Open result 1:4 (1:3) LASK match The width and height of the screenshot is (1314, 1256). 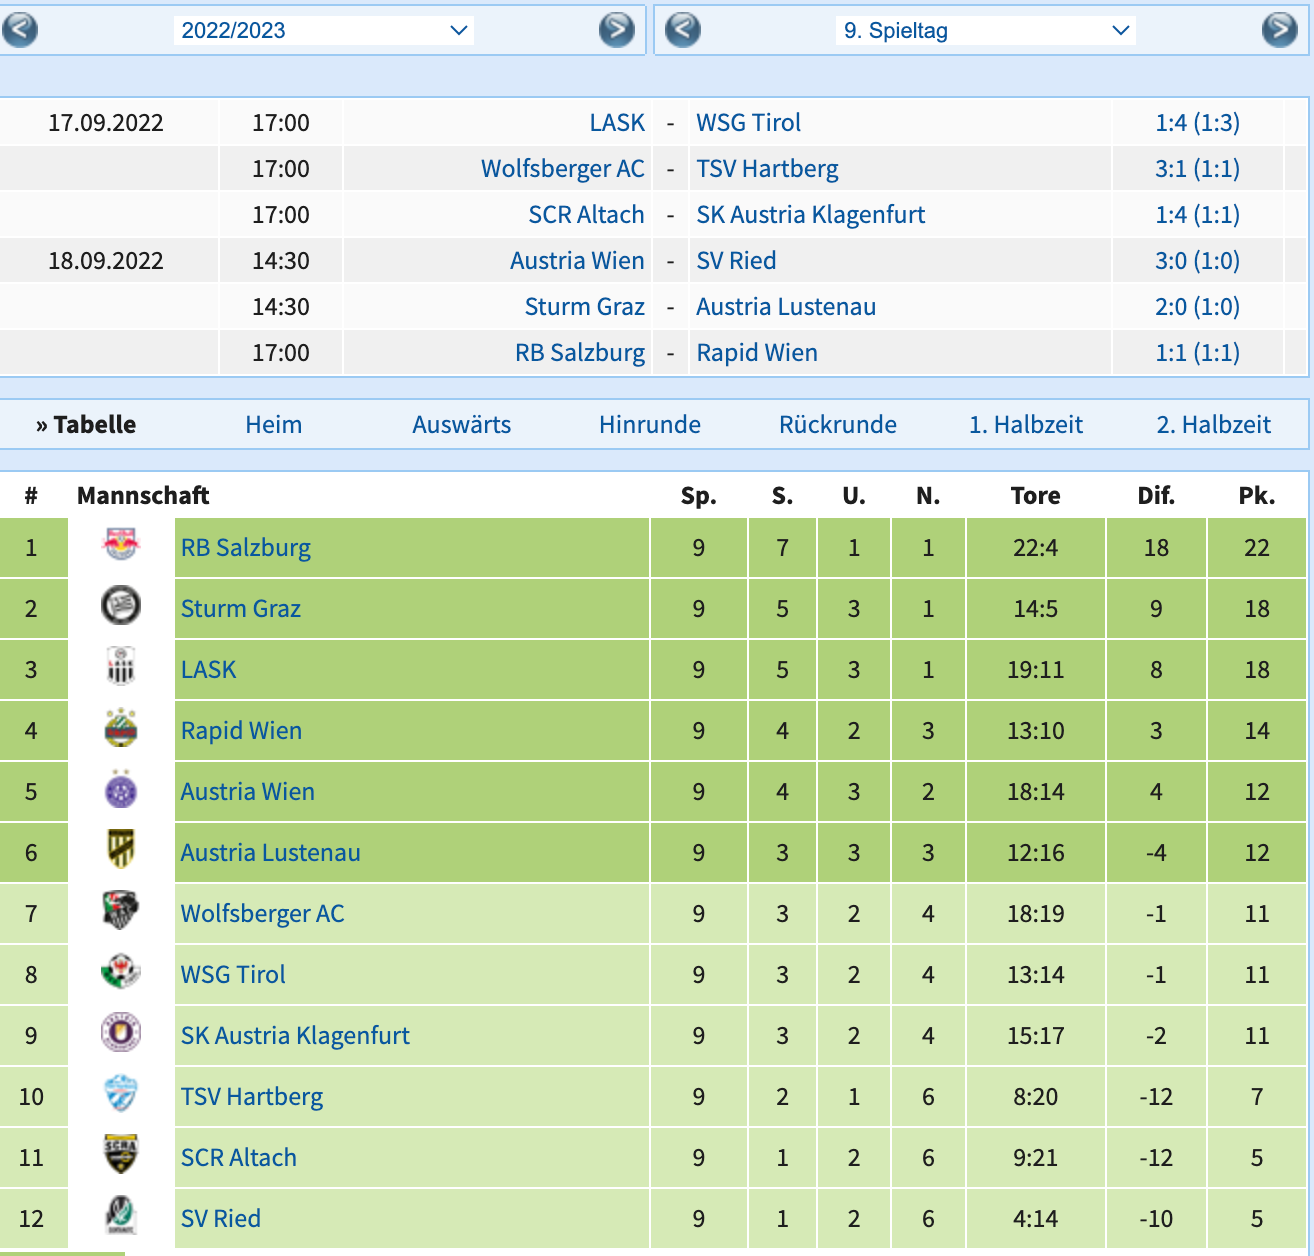click(1197, 123)
